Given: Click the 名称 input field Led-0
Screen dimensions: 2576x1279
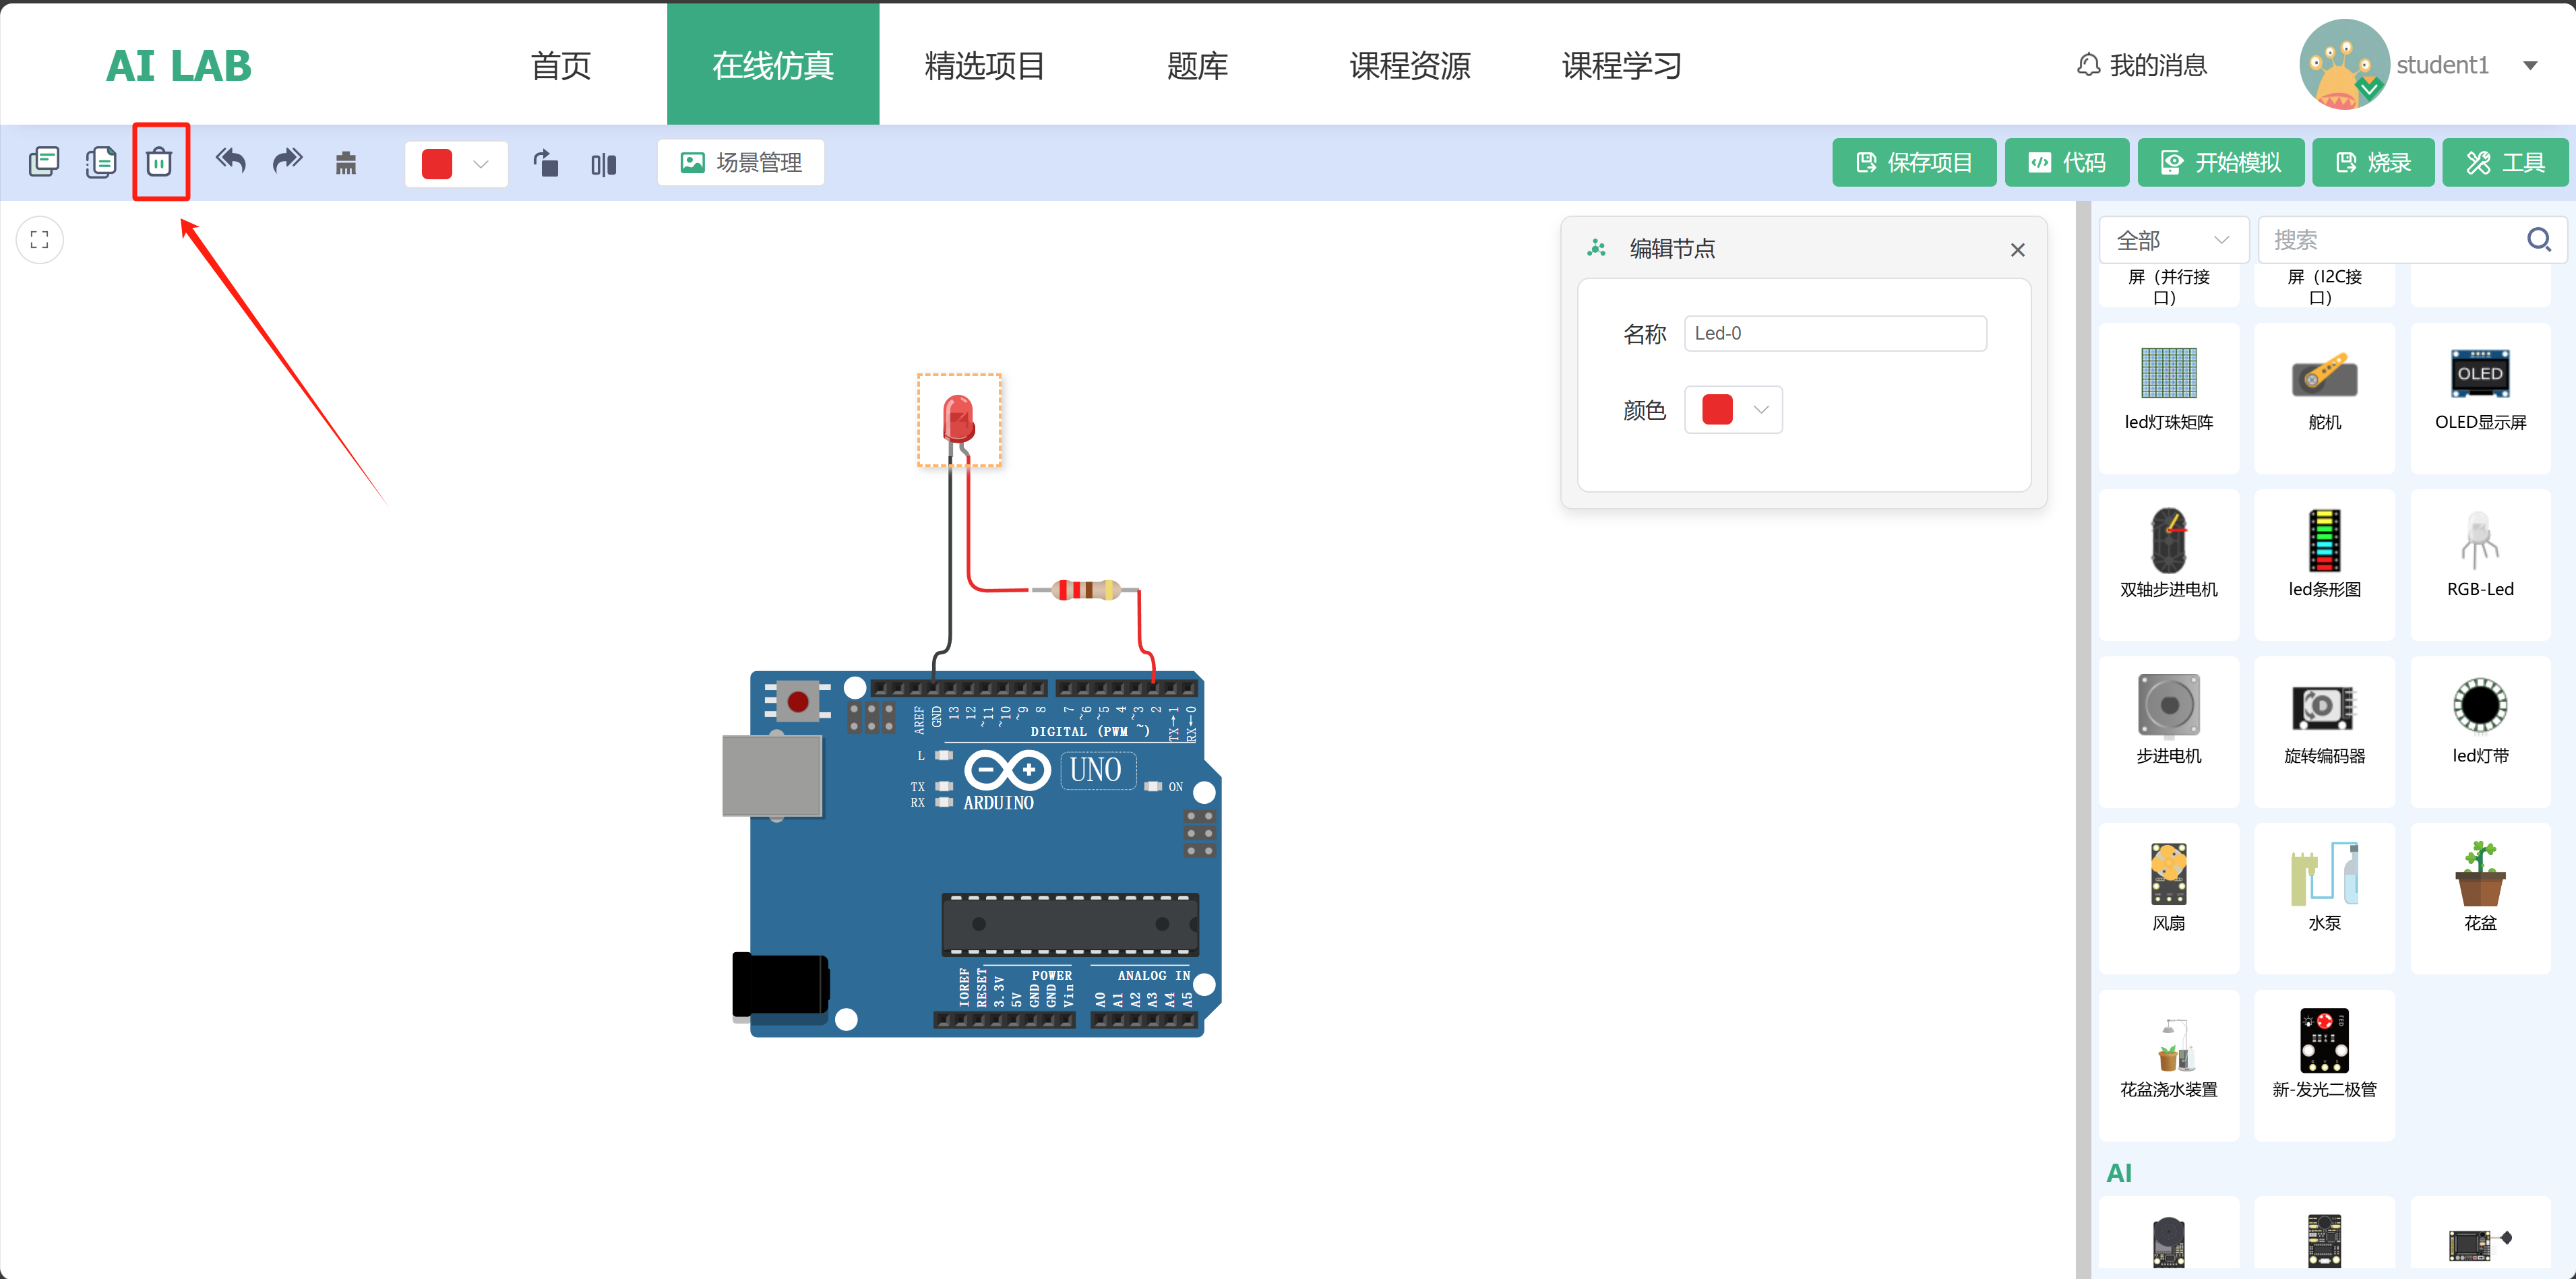Looking at the screenshot, I should pos(1835,334).
